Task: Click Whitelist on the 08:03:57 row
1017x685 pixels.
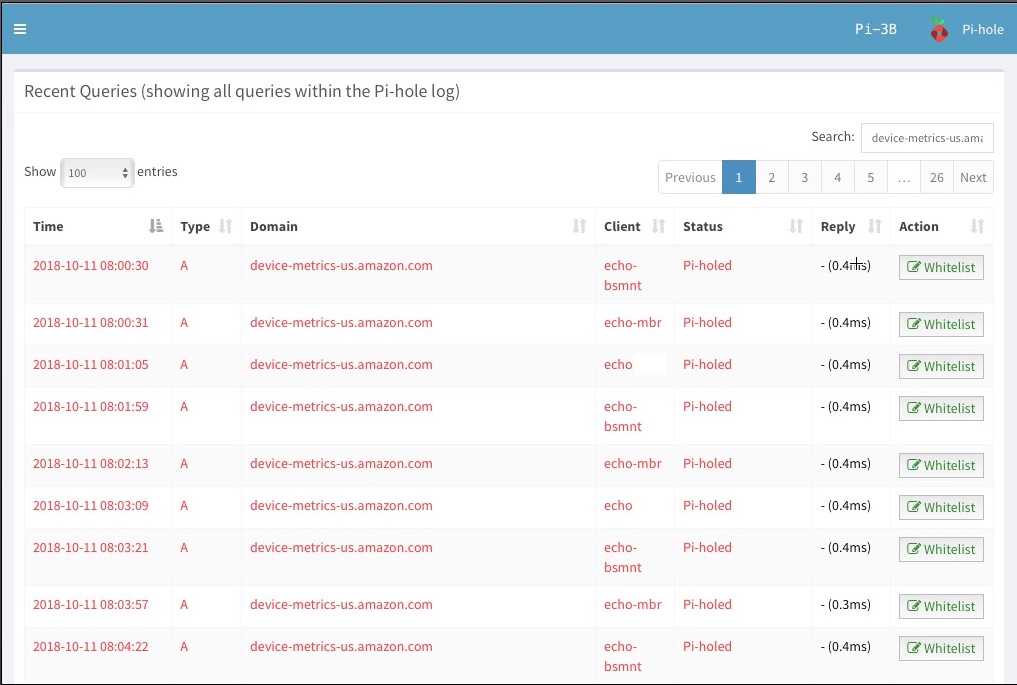Action: point(941,607)
